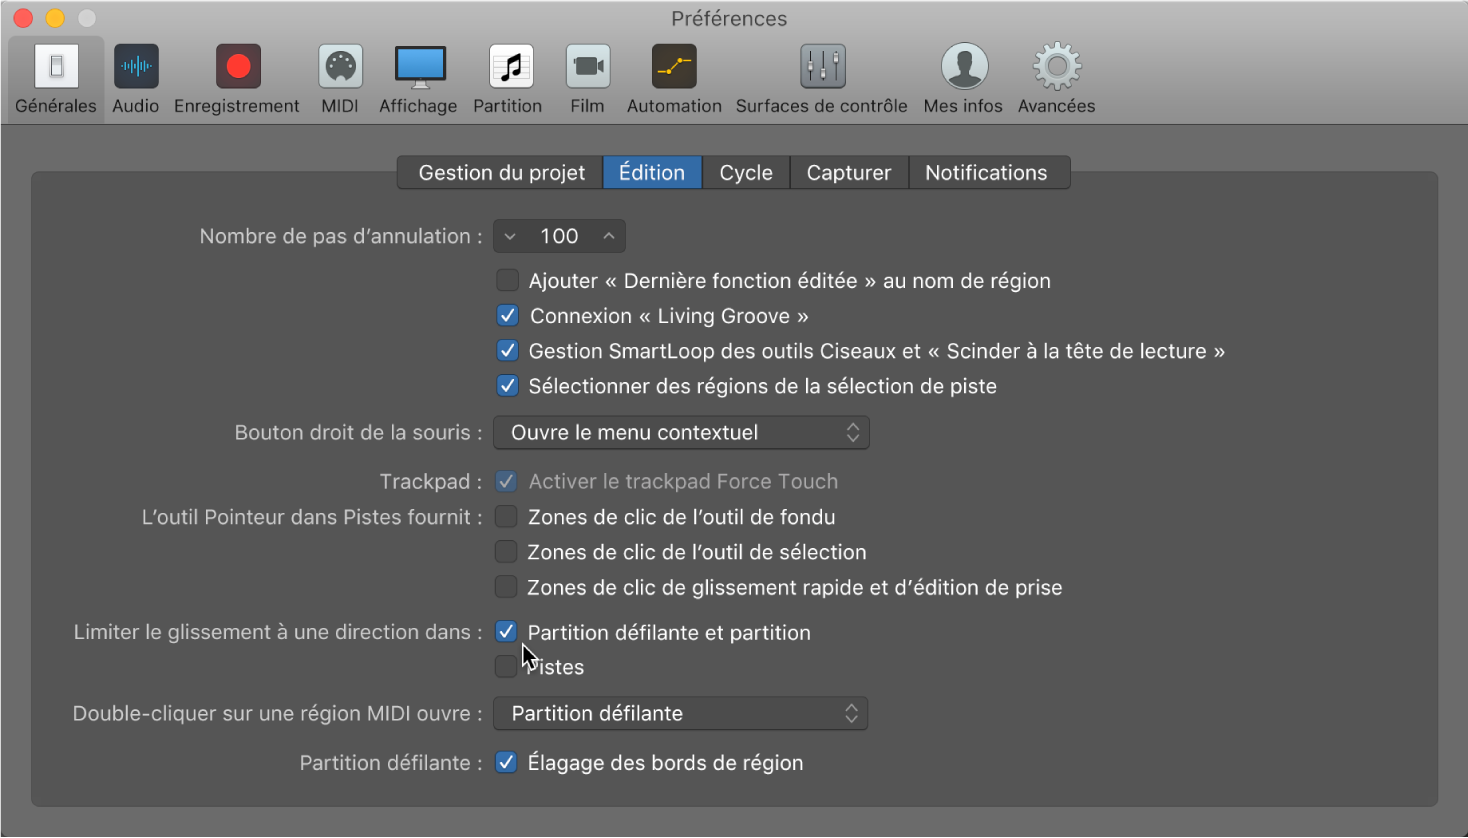Toggle Élagage des bords de région
1468x838 pixels.
click(506, 763)
